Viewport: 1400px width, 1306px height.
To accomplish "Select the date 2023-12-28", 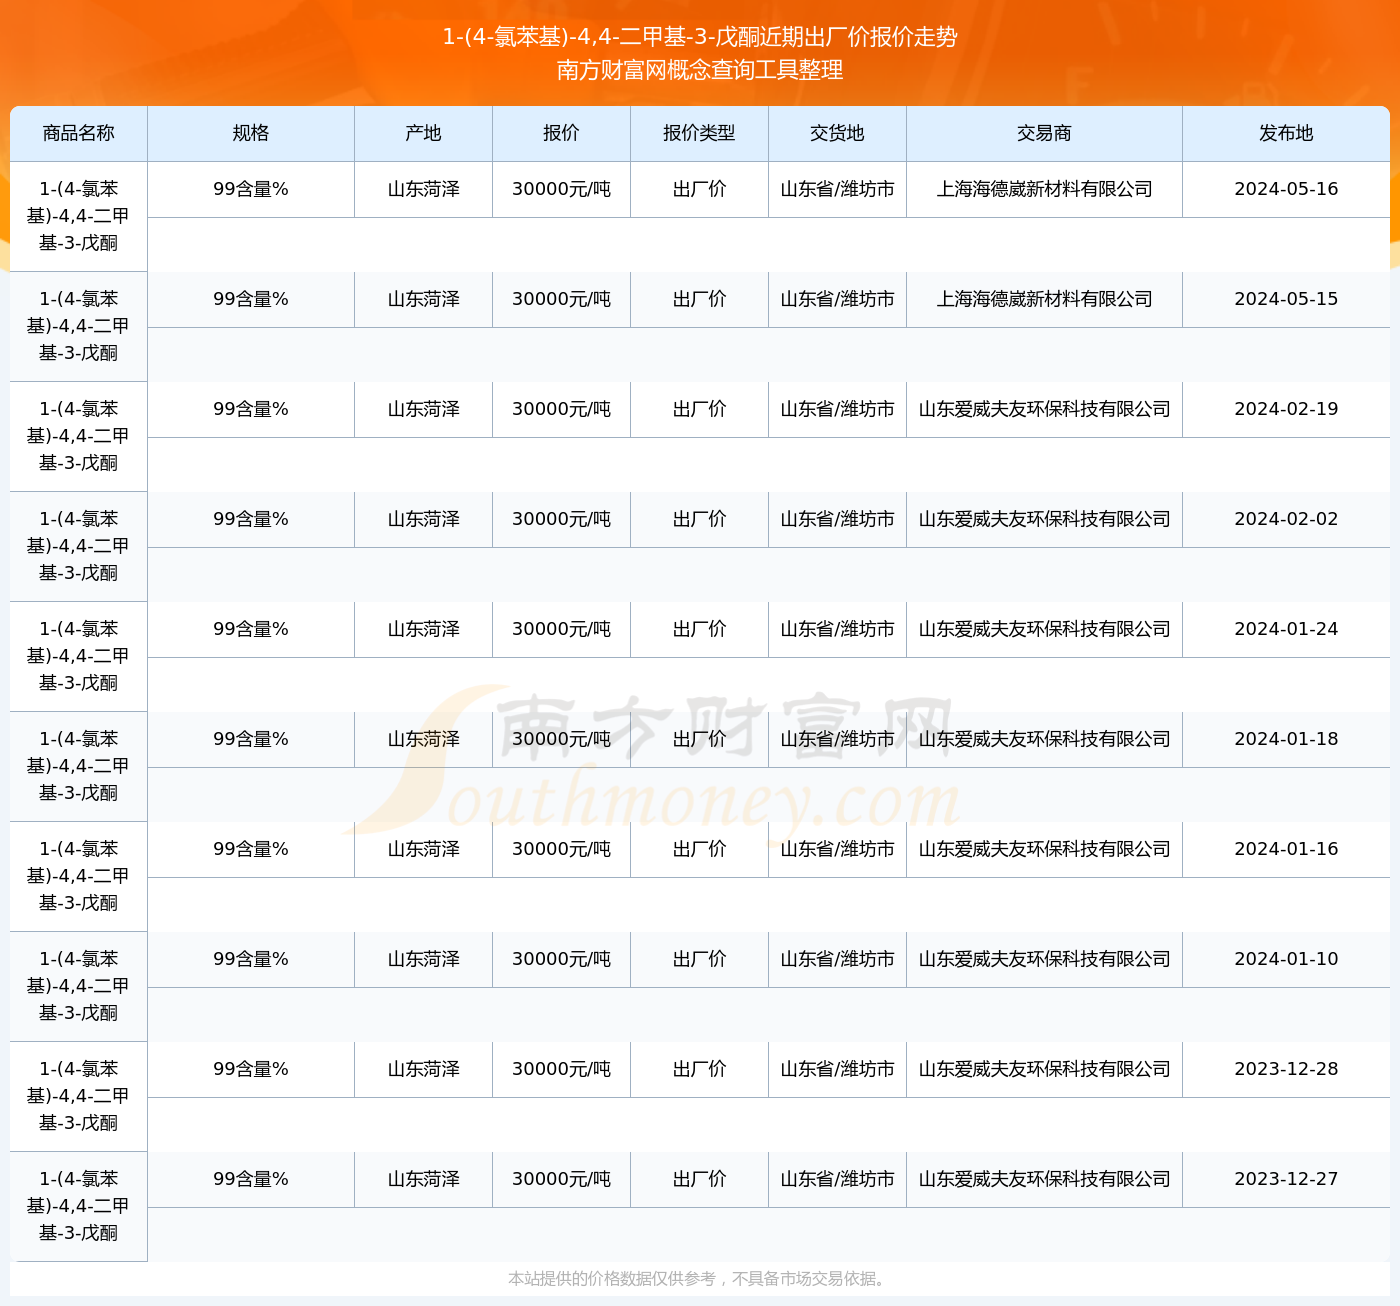I will point(1286,1069).
